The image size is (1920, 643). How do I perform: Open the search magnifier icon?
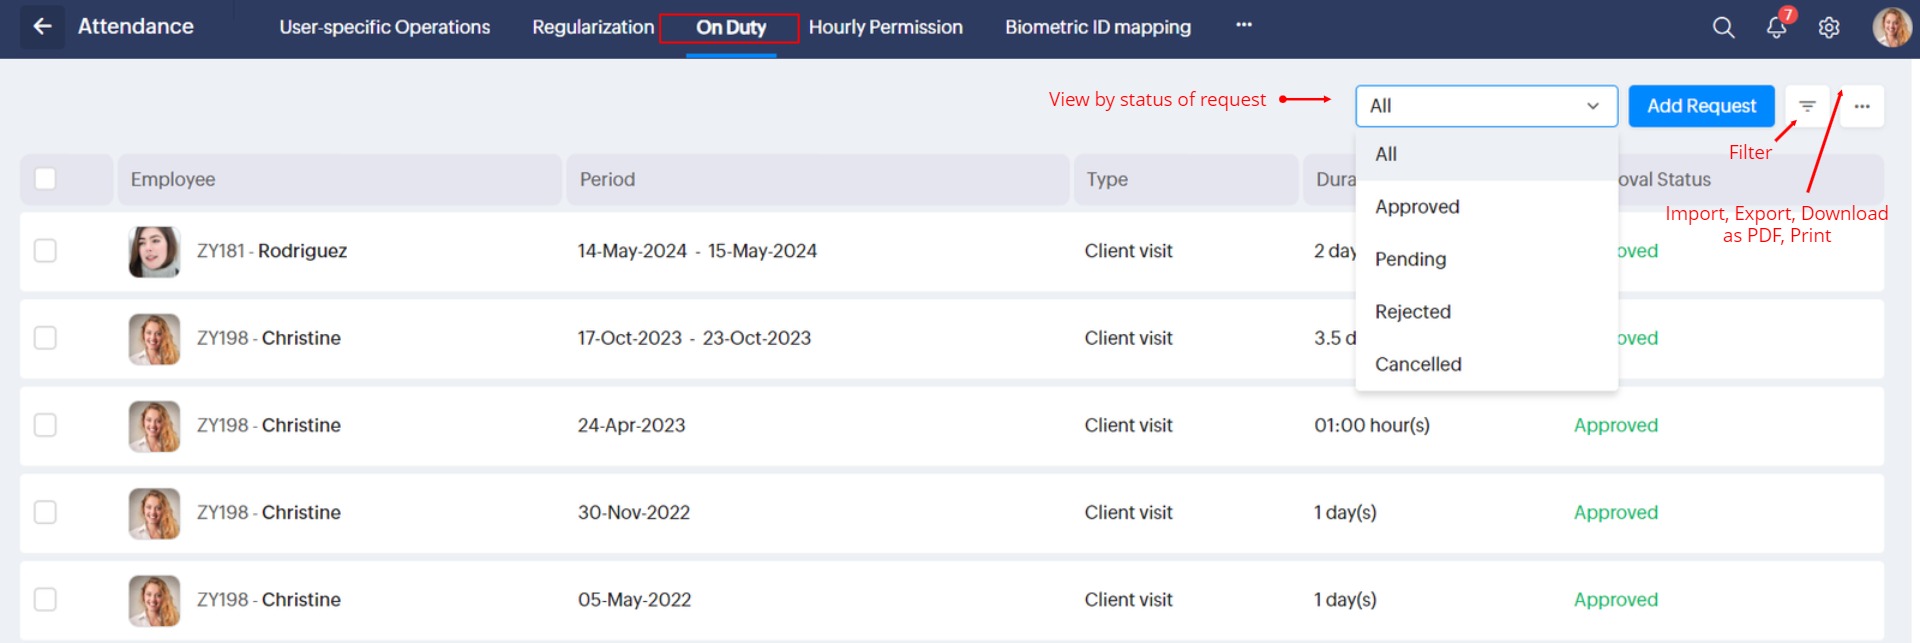coord(1723,28)
